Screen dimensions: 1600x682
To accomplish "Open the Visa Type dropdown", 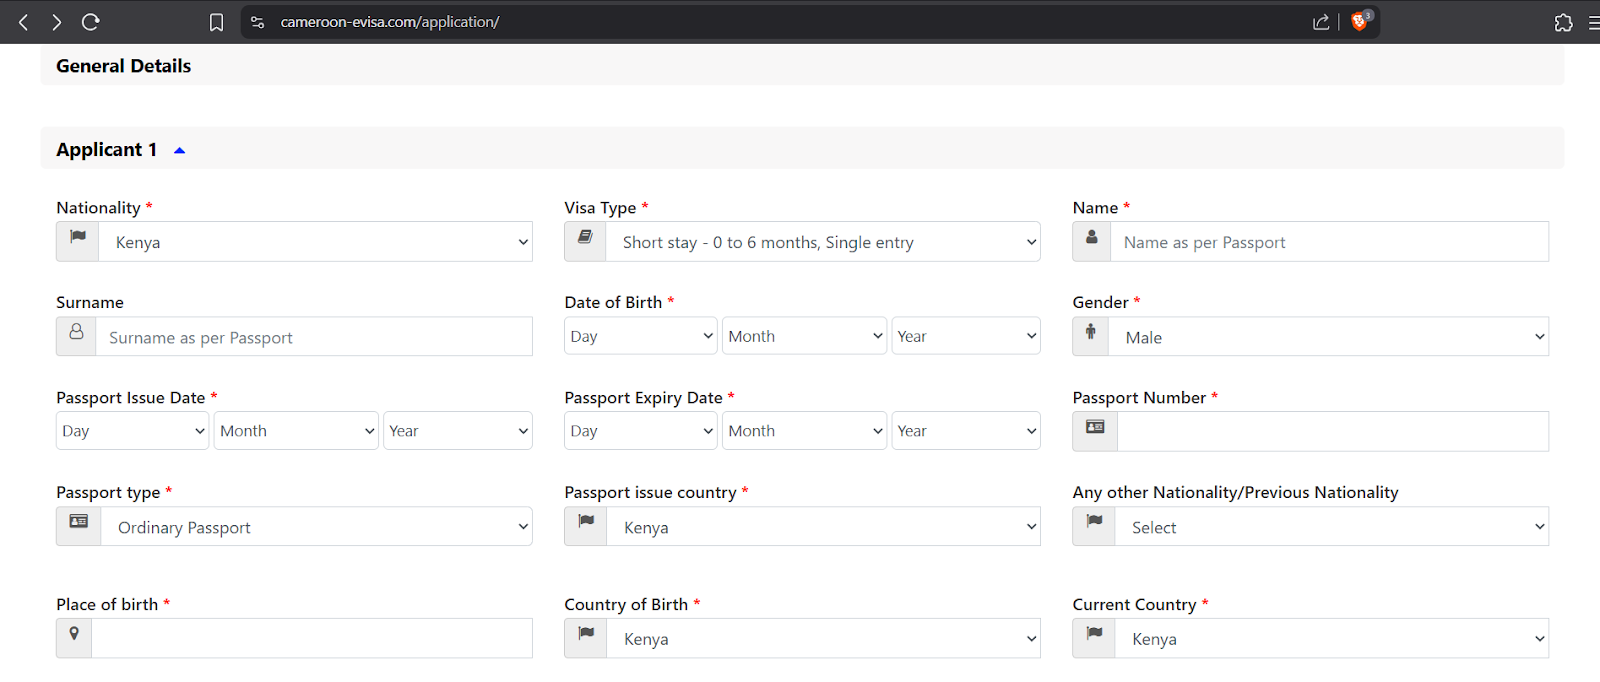I will (x=822, y=242).
